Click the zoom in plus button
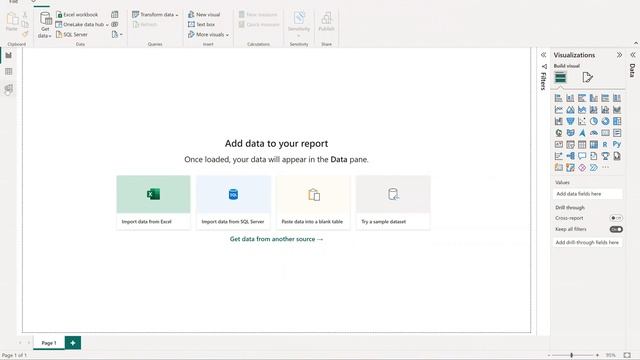Viewport: 640px width, 360px height. [x=597, y=355]
